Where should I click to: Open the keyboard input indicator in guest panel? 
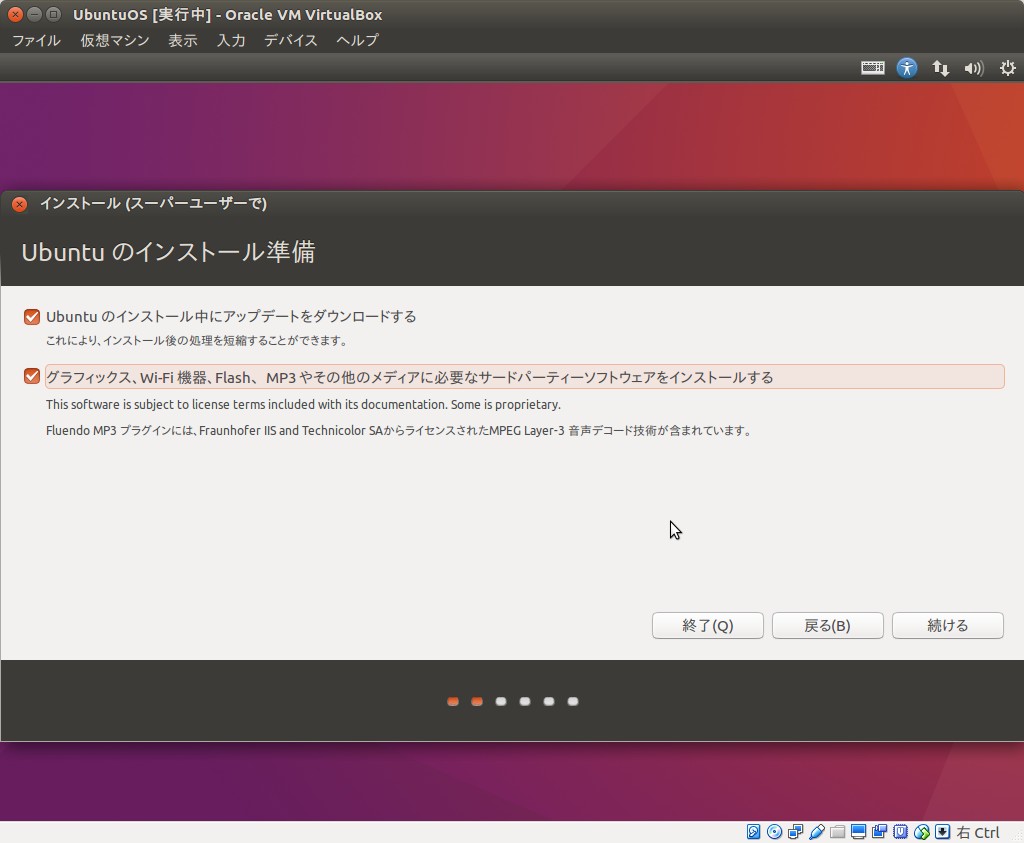[872, 68]
